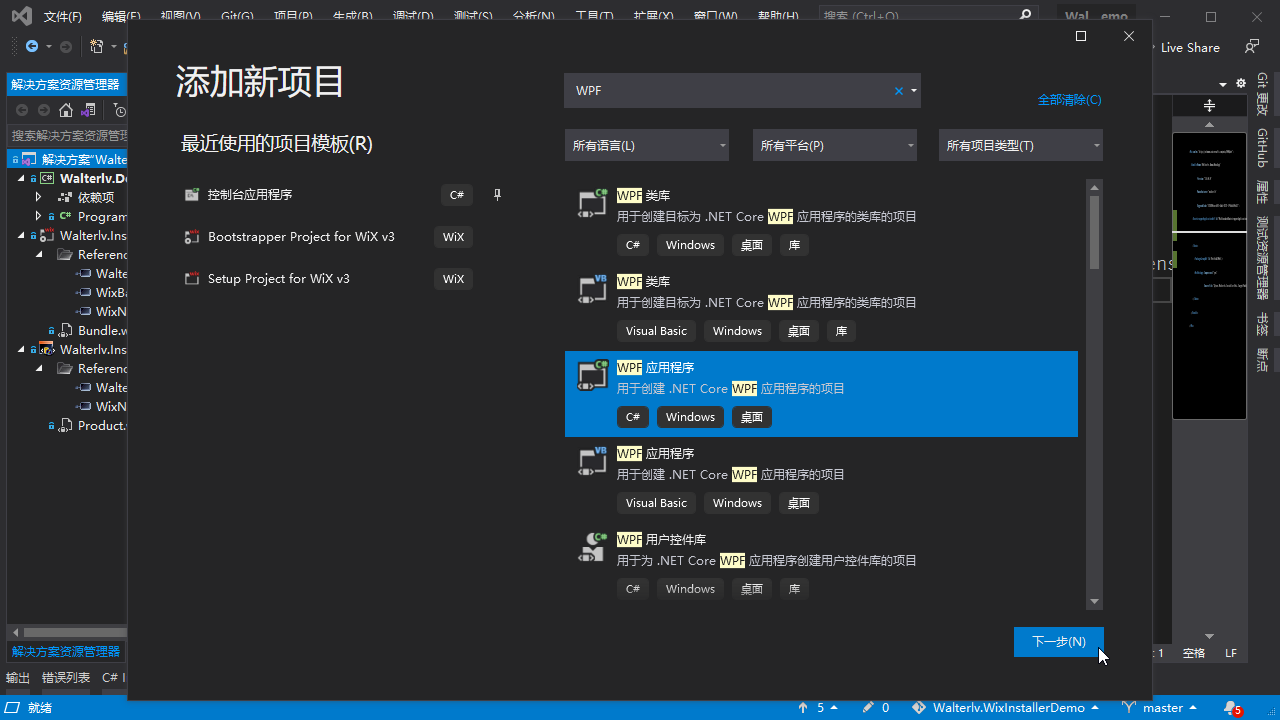Select the VB WPF 应用程序 template icon
Image resolution: width=1280 pixels, height=720 pixels.
(592, 461)
